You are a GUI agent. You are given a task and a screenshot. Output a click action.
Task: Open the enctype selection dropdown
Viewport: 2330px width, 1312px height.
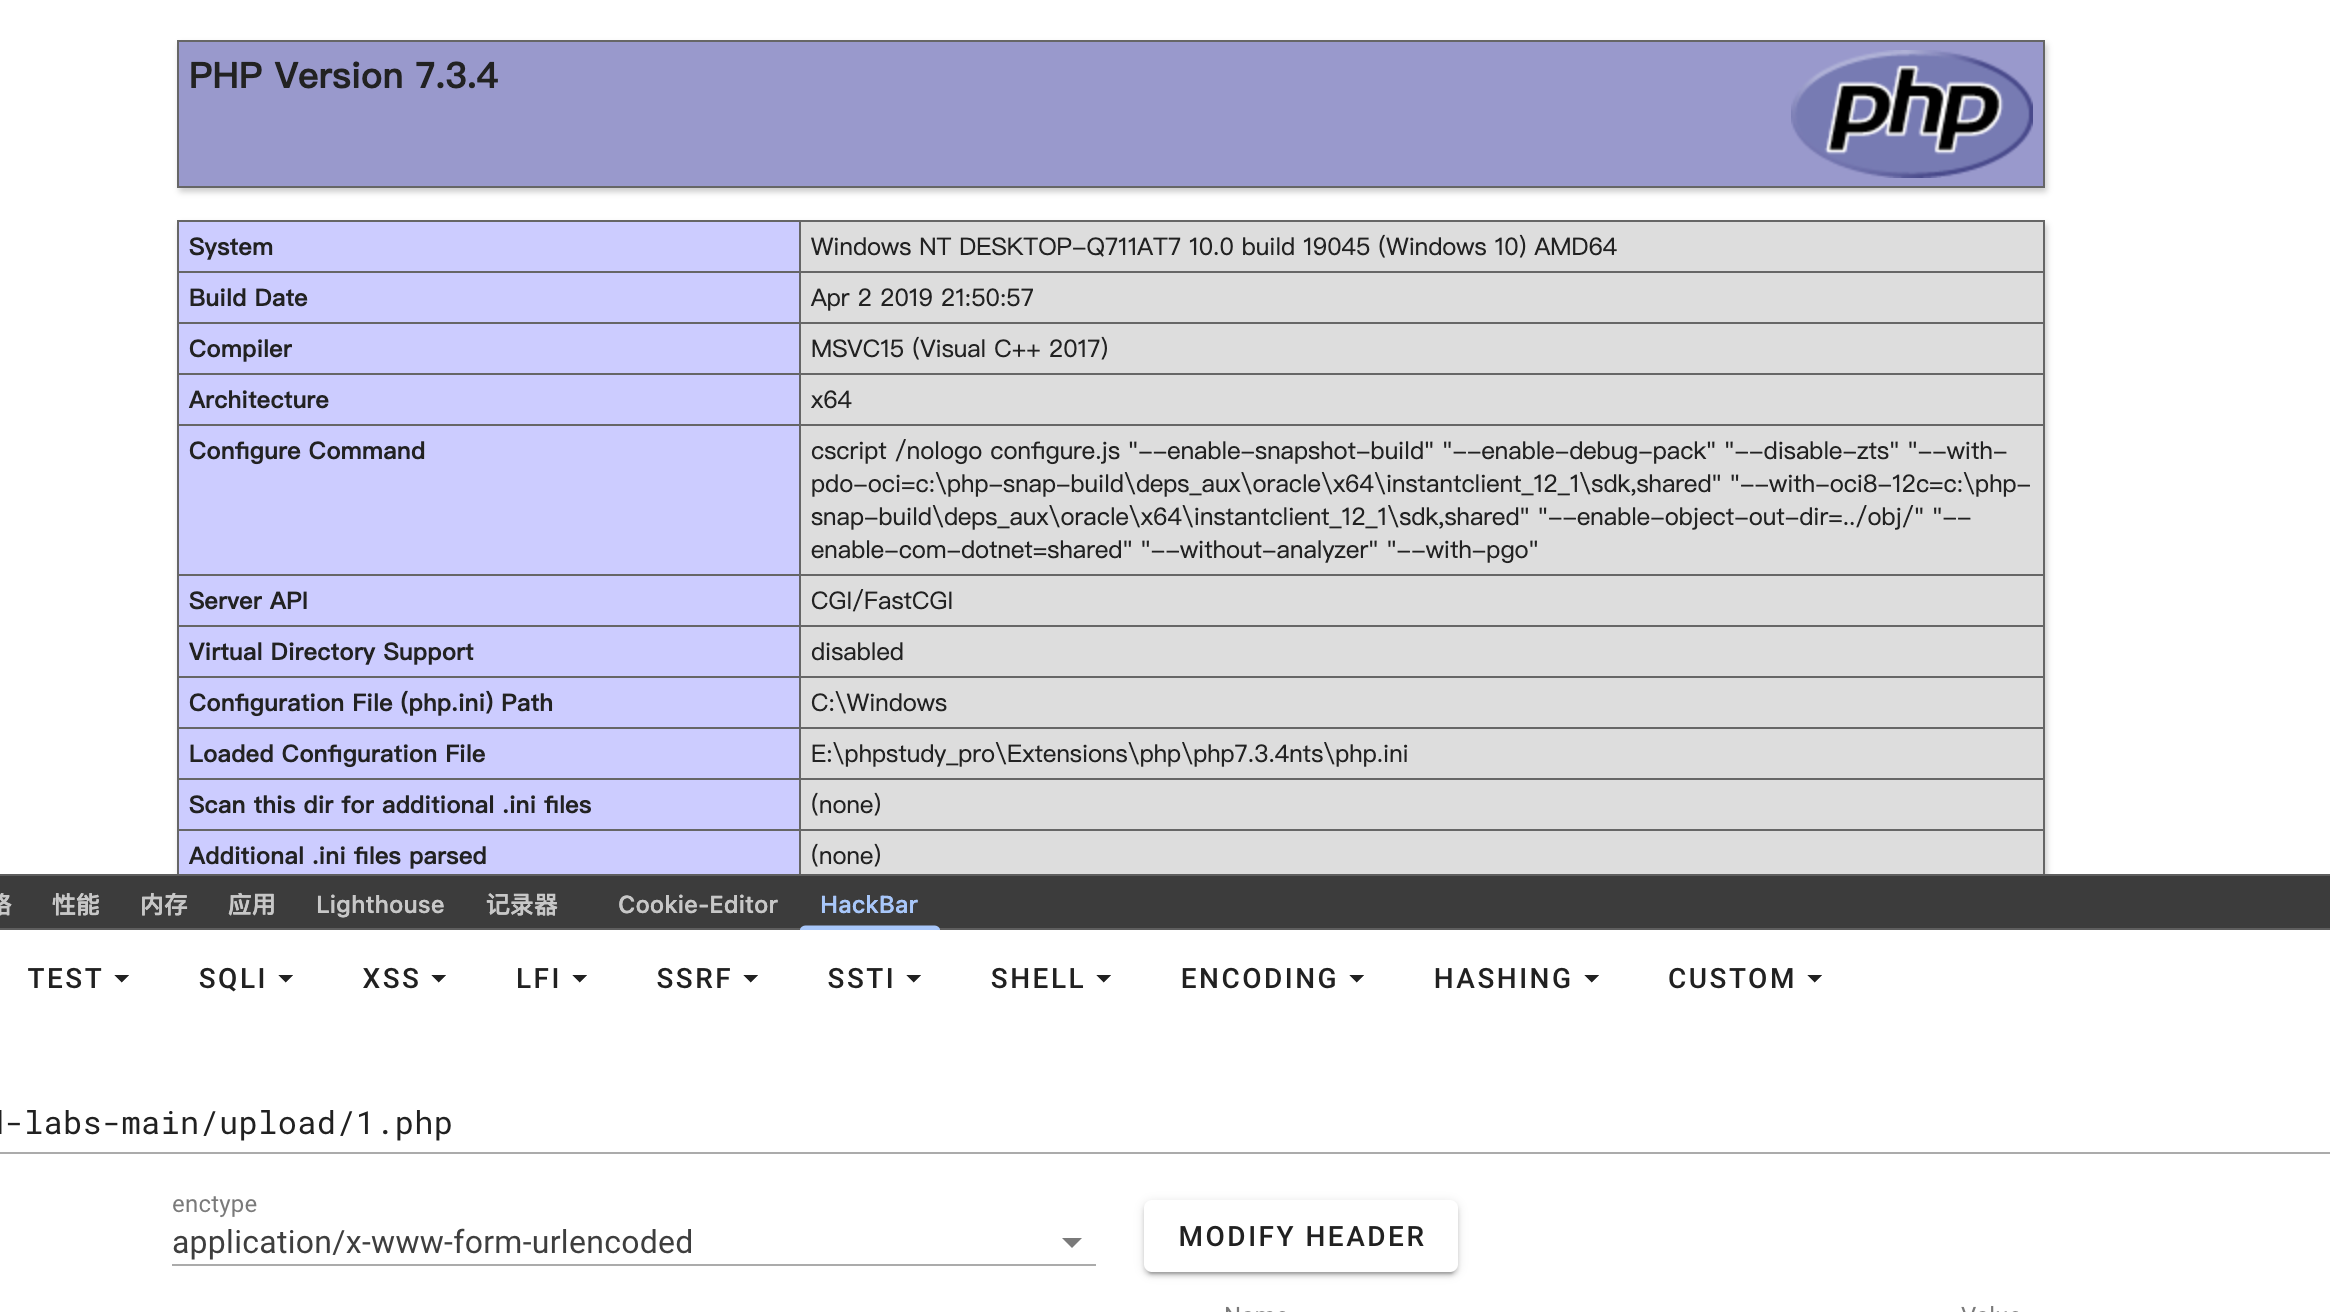(x=632, y=1242)
